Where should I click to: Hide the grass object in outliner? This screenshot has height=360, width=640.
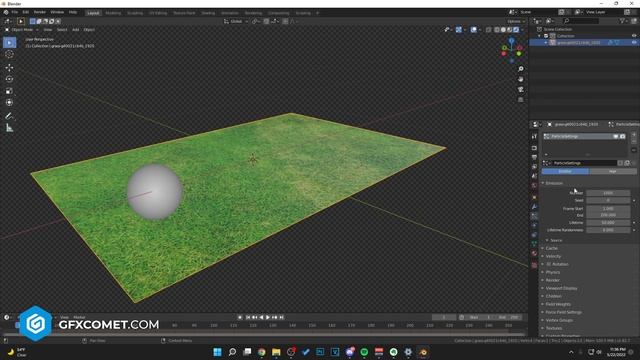[x=634, y=42]
